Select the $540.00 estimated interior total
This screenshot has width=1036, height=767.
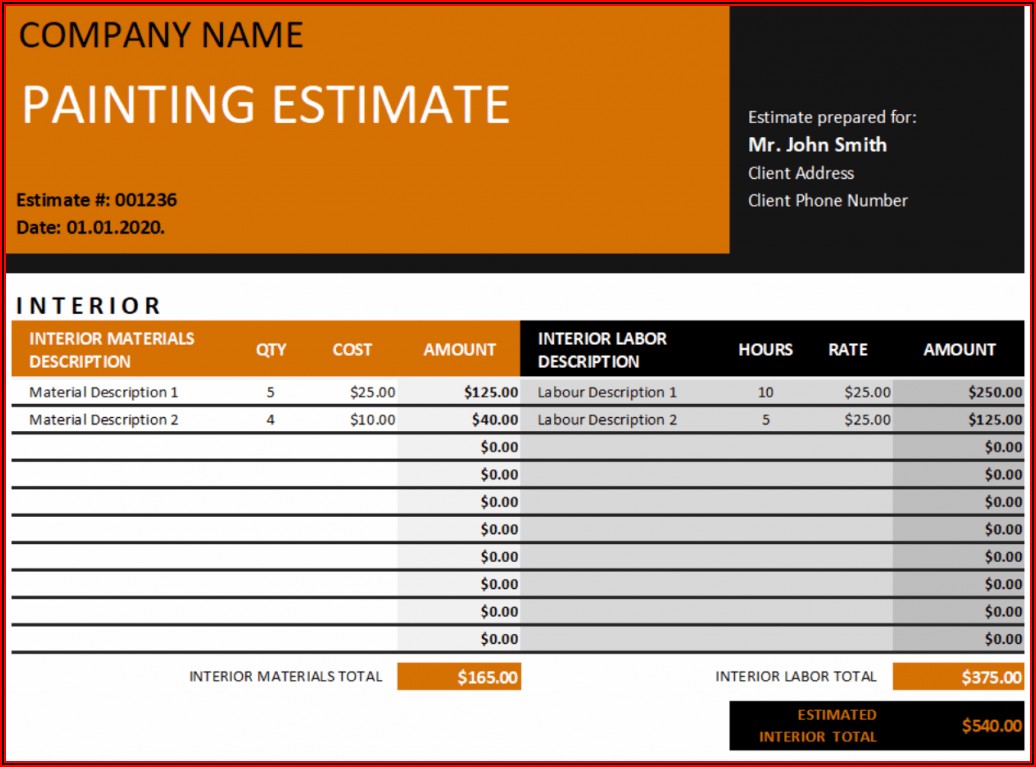[991, 726]
